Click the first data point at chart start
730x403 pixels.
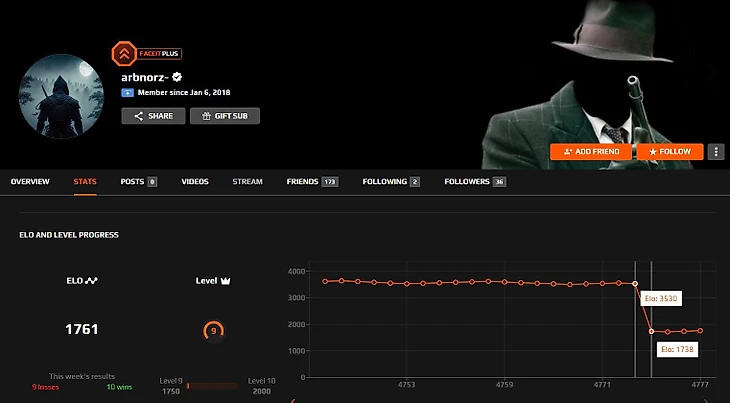click(x=325, y=281)
